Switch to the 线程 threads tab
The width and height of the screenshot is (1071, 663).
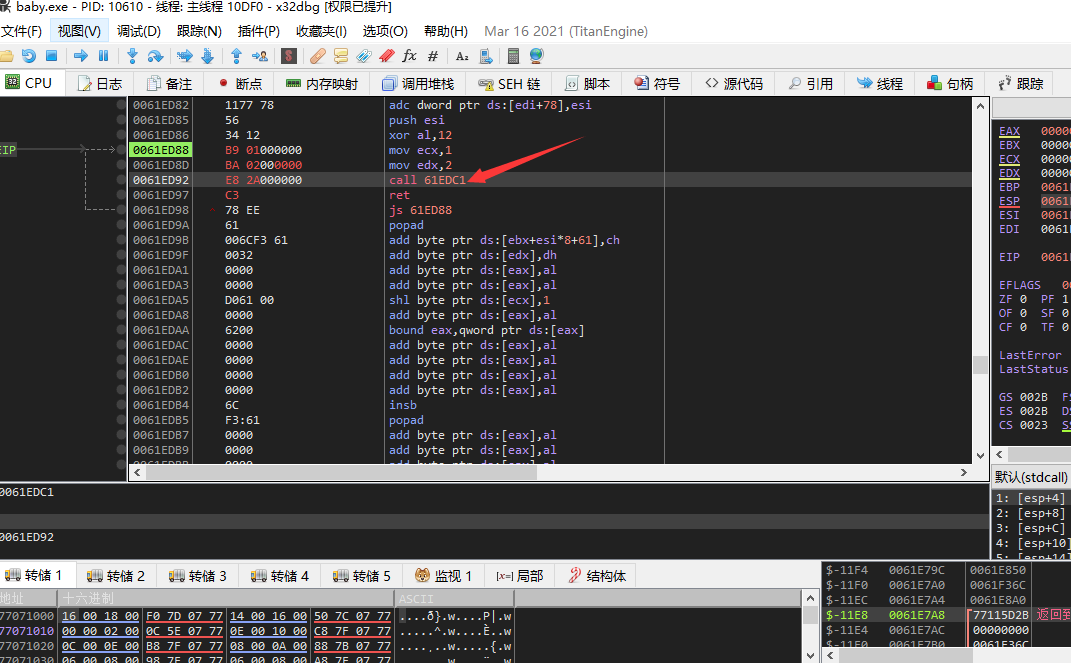click(880, 83)
